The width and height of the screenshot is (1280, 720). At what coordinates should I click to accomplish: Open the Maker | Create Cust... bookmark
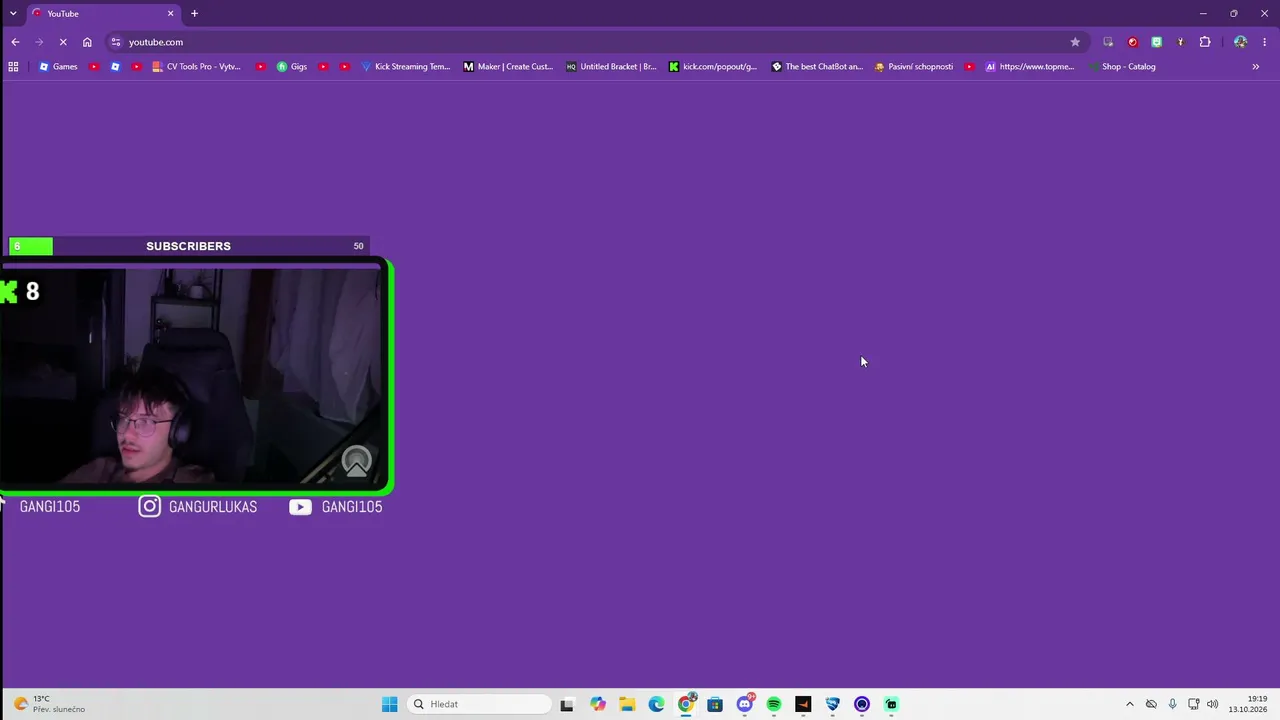pos(508,67)
